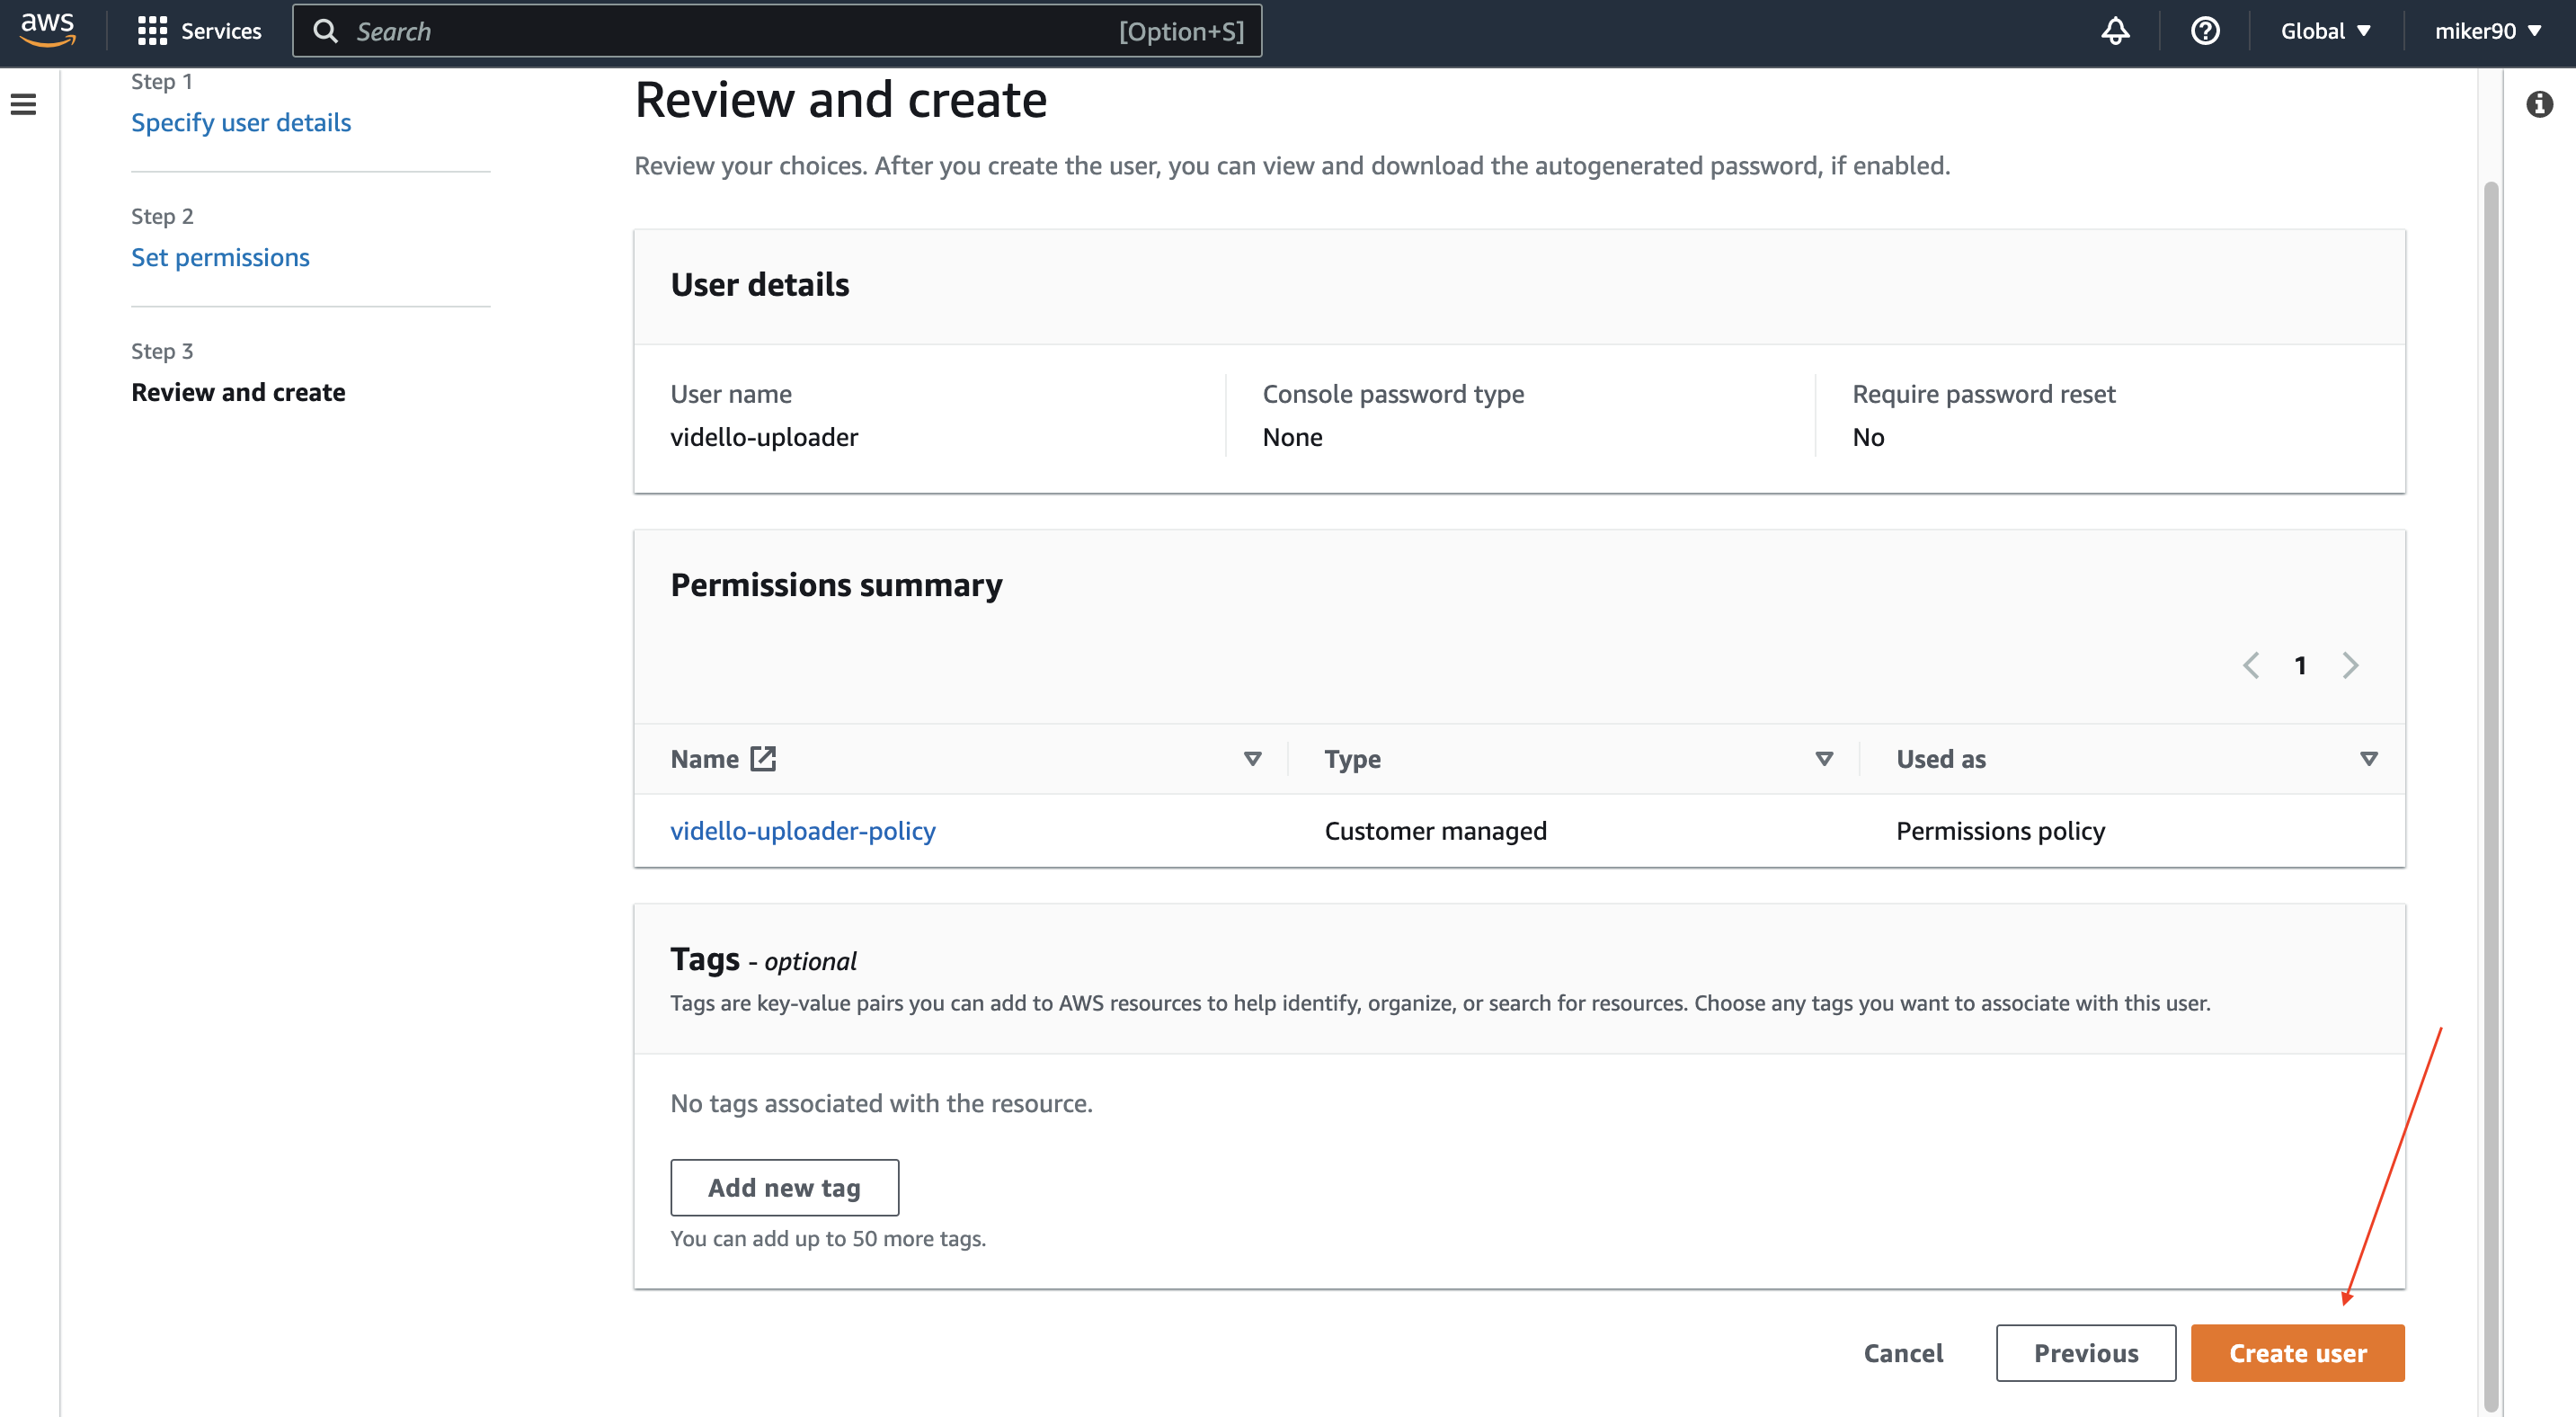
Task: Click the Add new tag button
Action: coord(784,1187)
